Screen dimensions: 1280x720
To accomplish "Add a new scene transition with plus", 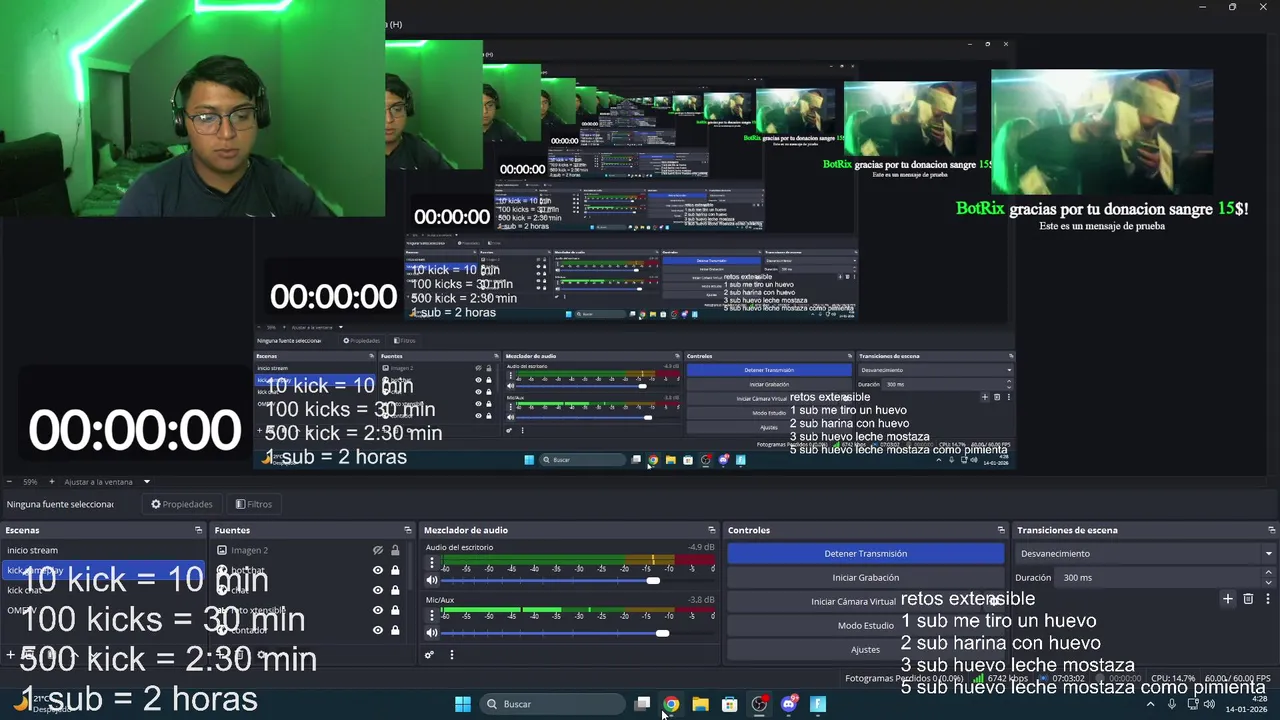I will (x=1227, y=599).
